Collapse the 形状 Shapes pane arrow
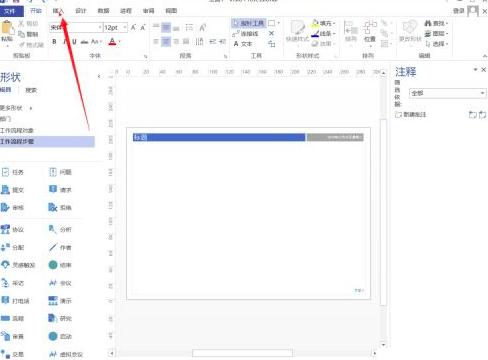The image size is (488, 360). coord(99,76)
